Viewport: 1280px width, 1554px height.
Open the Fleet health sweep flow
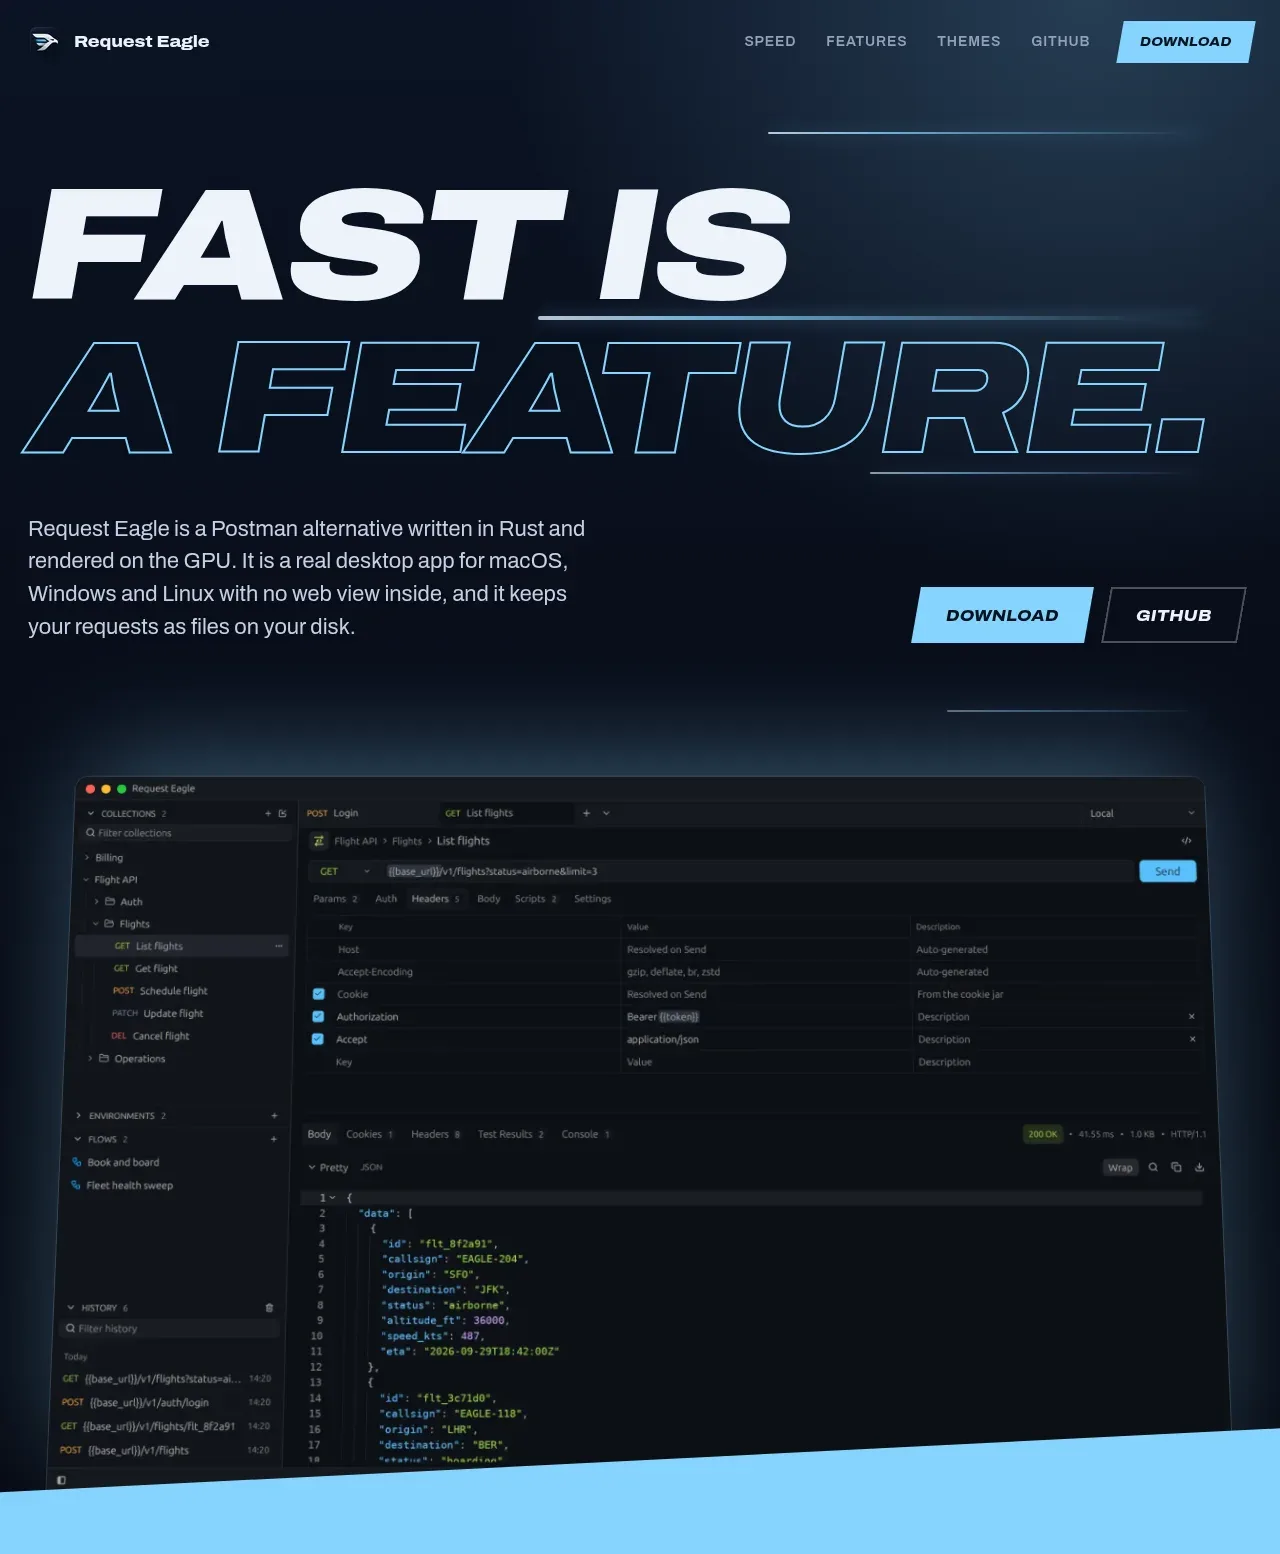[122, 1185]
